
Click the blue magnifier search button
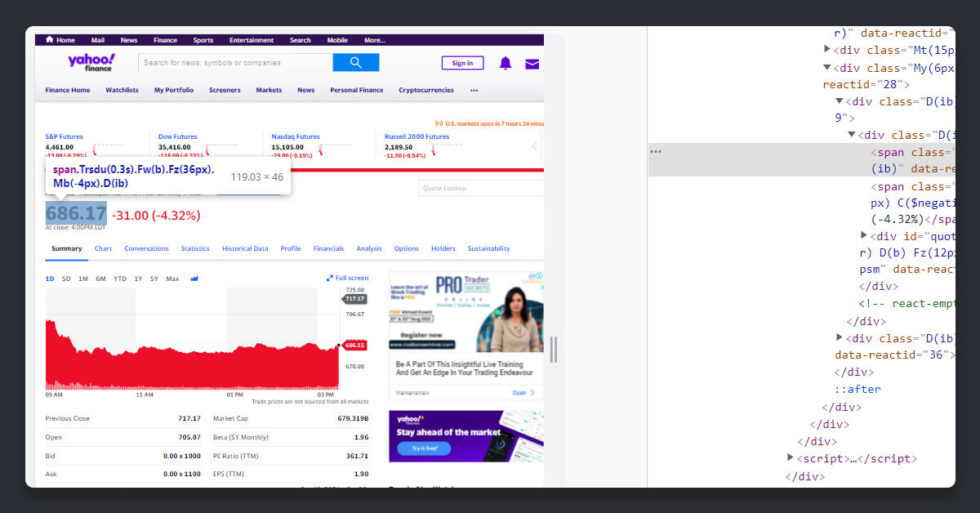click(x=356, y=62)
